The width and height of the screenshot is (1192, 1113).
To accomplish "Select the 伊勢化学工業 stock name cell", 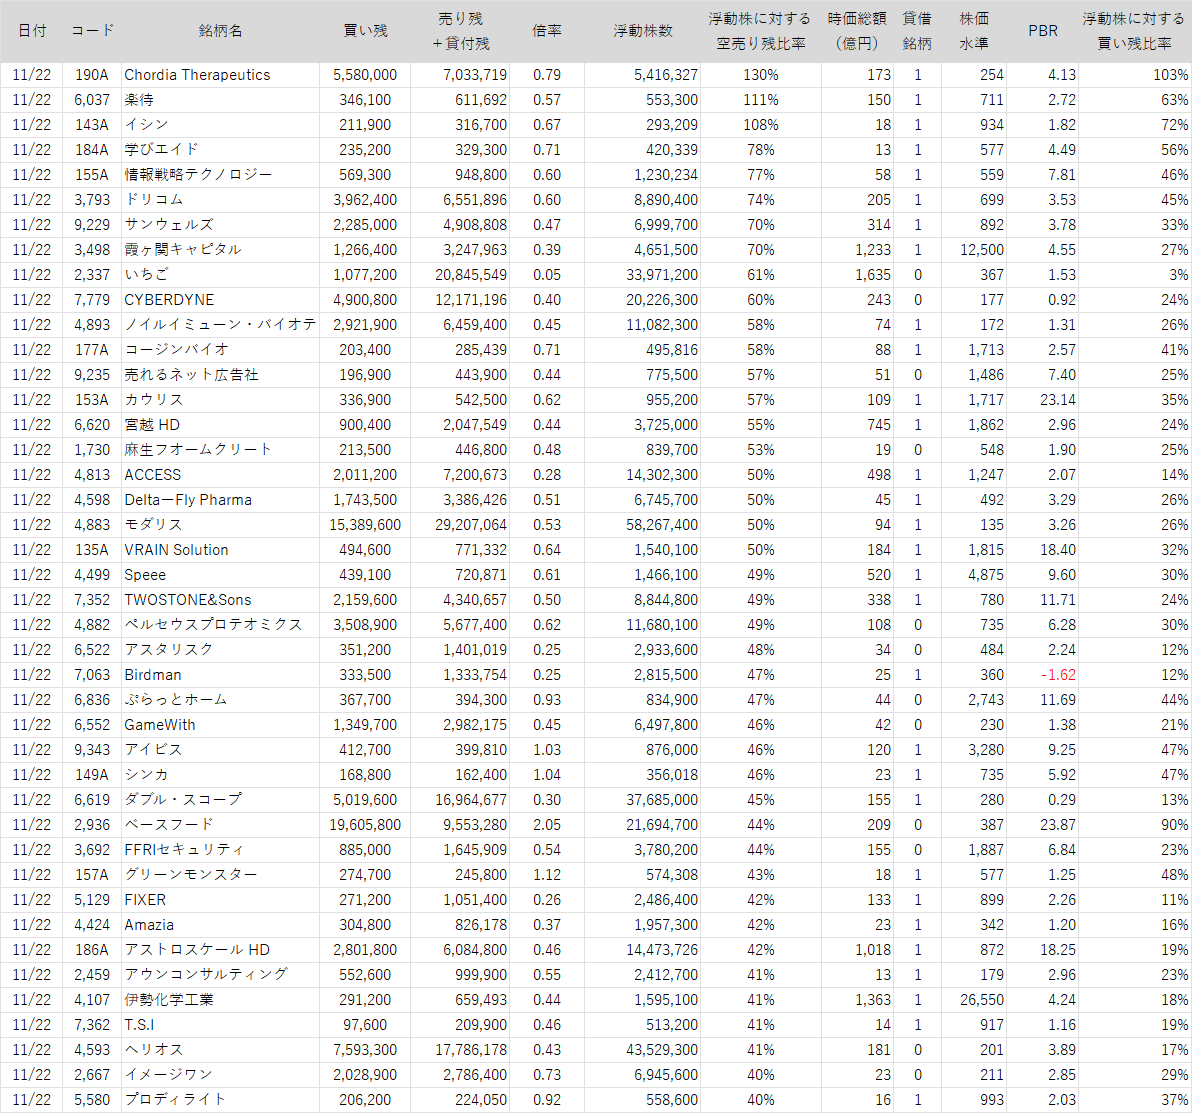I will [x=169, y=1000].
